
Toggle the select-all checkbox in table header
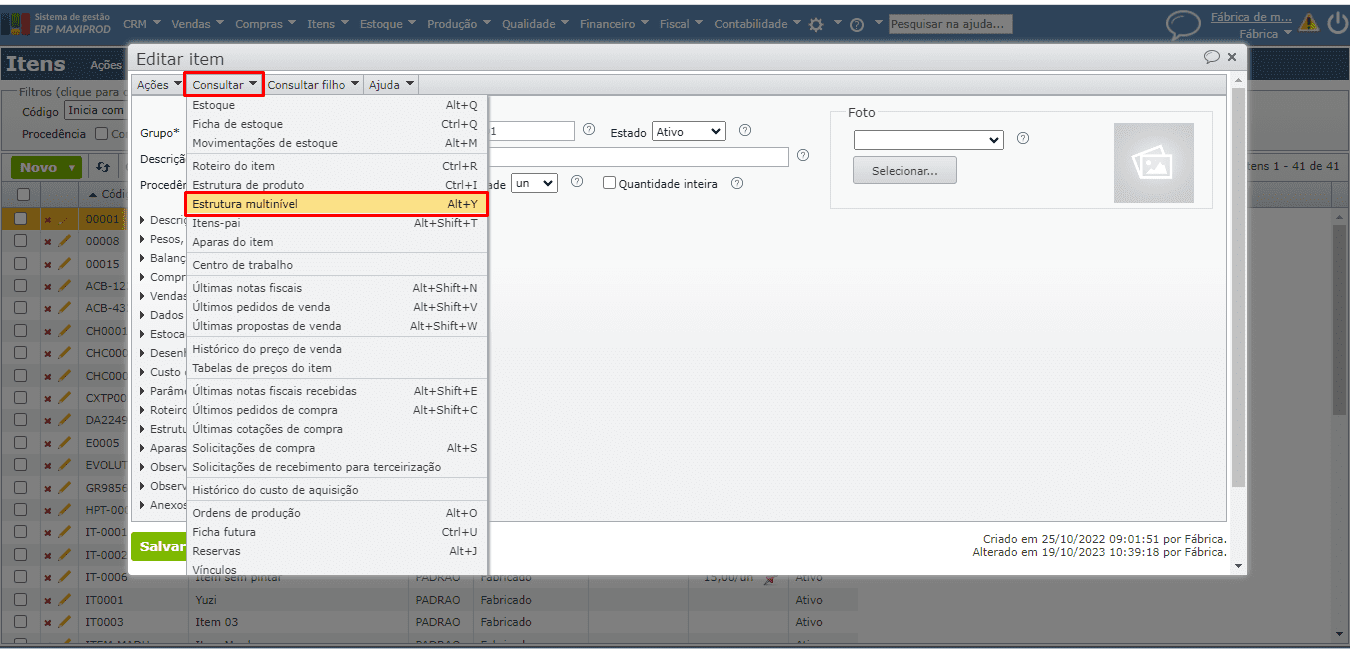[x=22, y=194]
